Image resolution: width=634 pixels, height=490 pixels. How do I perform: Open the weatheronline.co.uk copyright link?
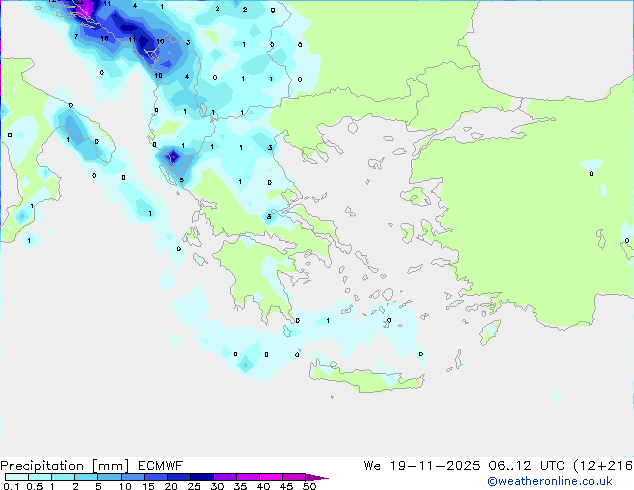(x=550, y=481)
